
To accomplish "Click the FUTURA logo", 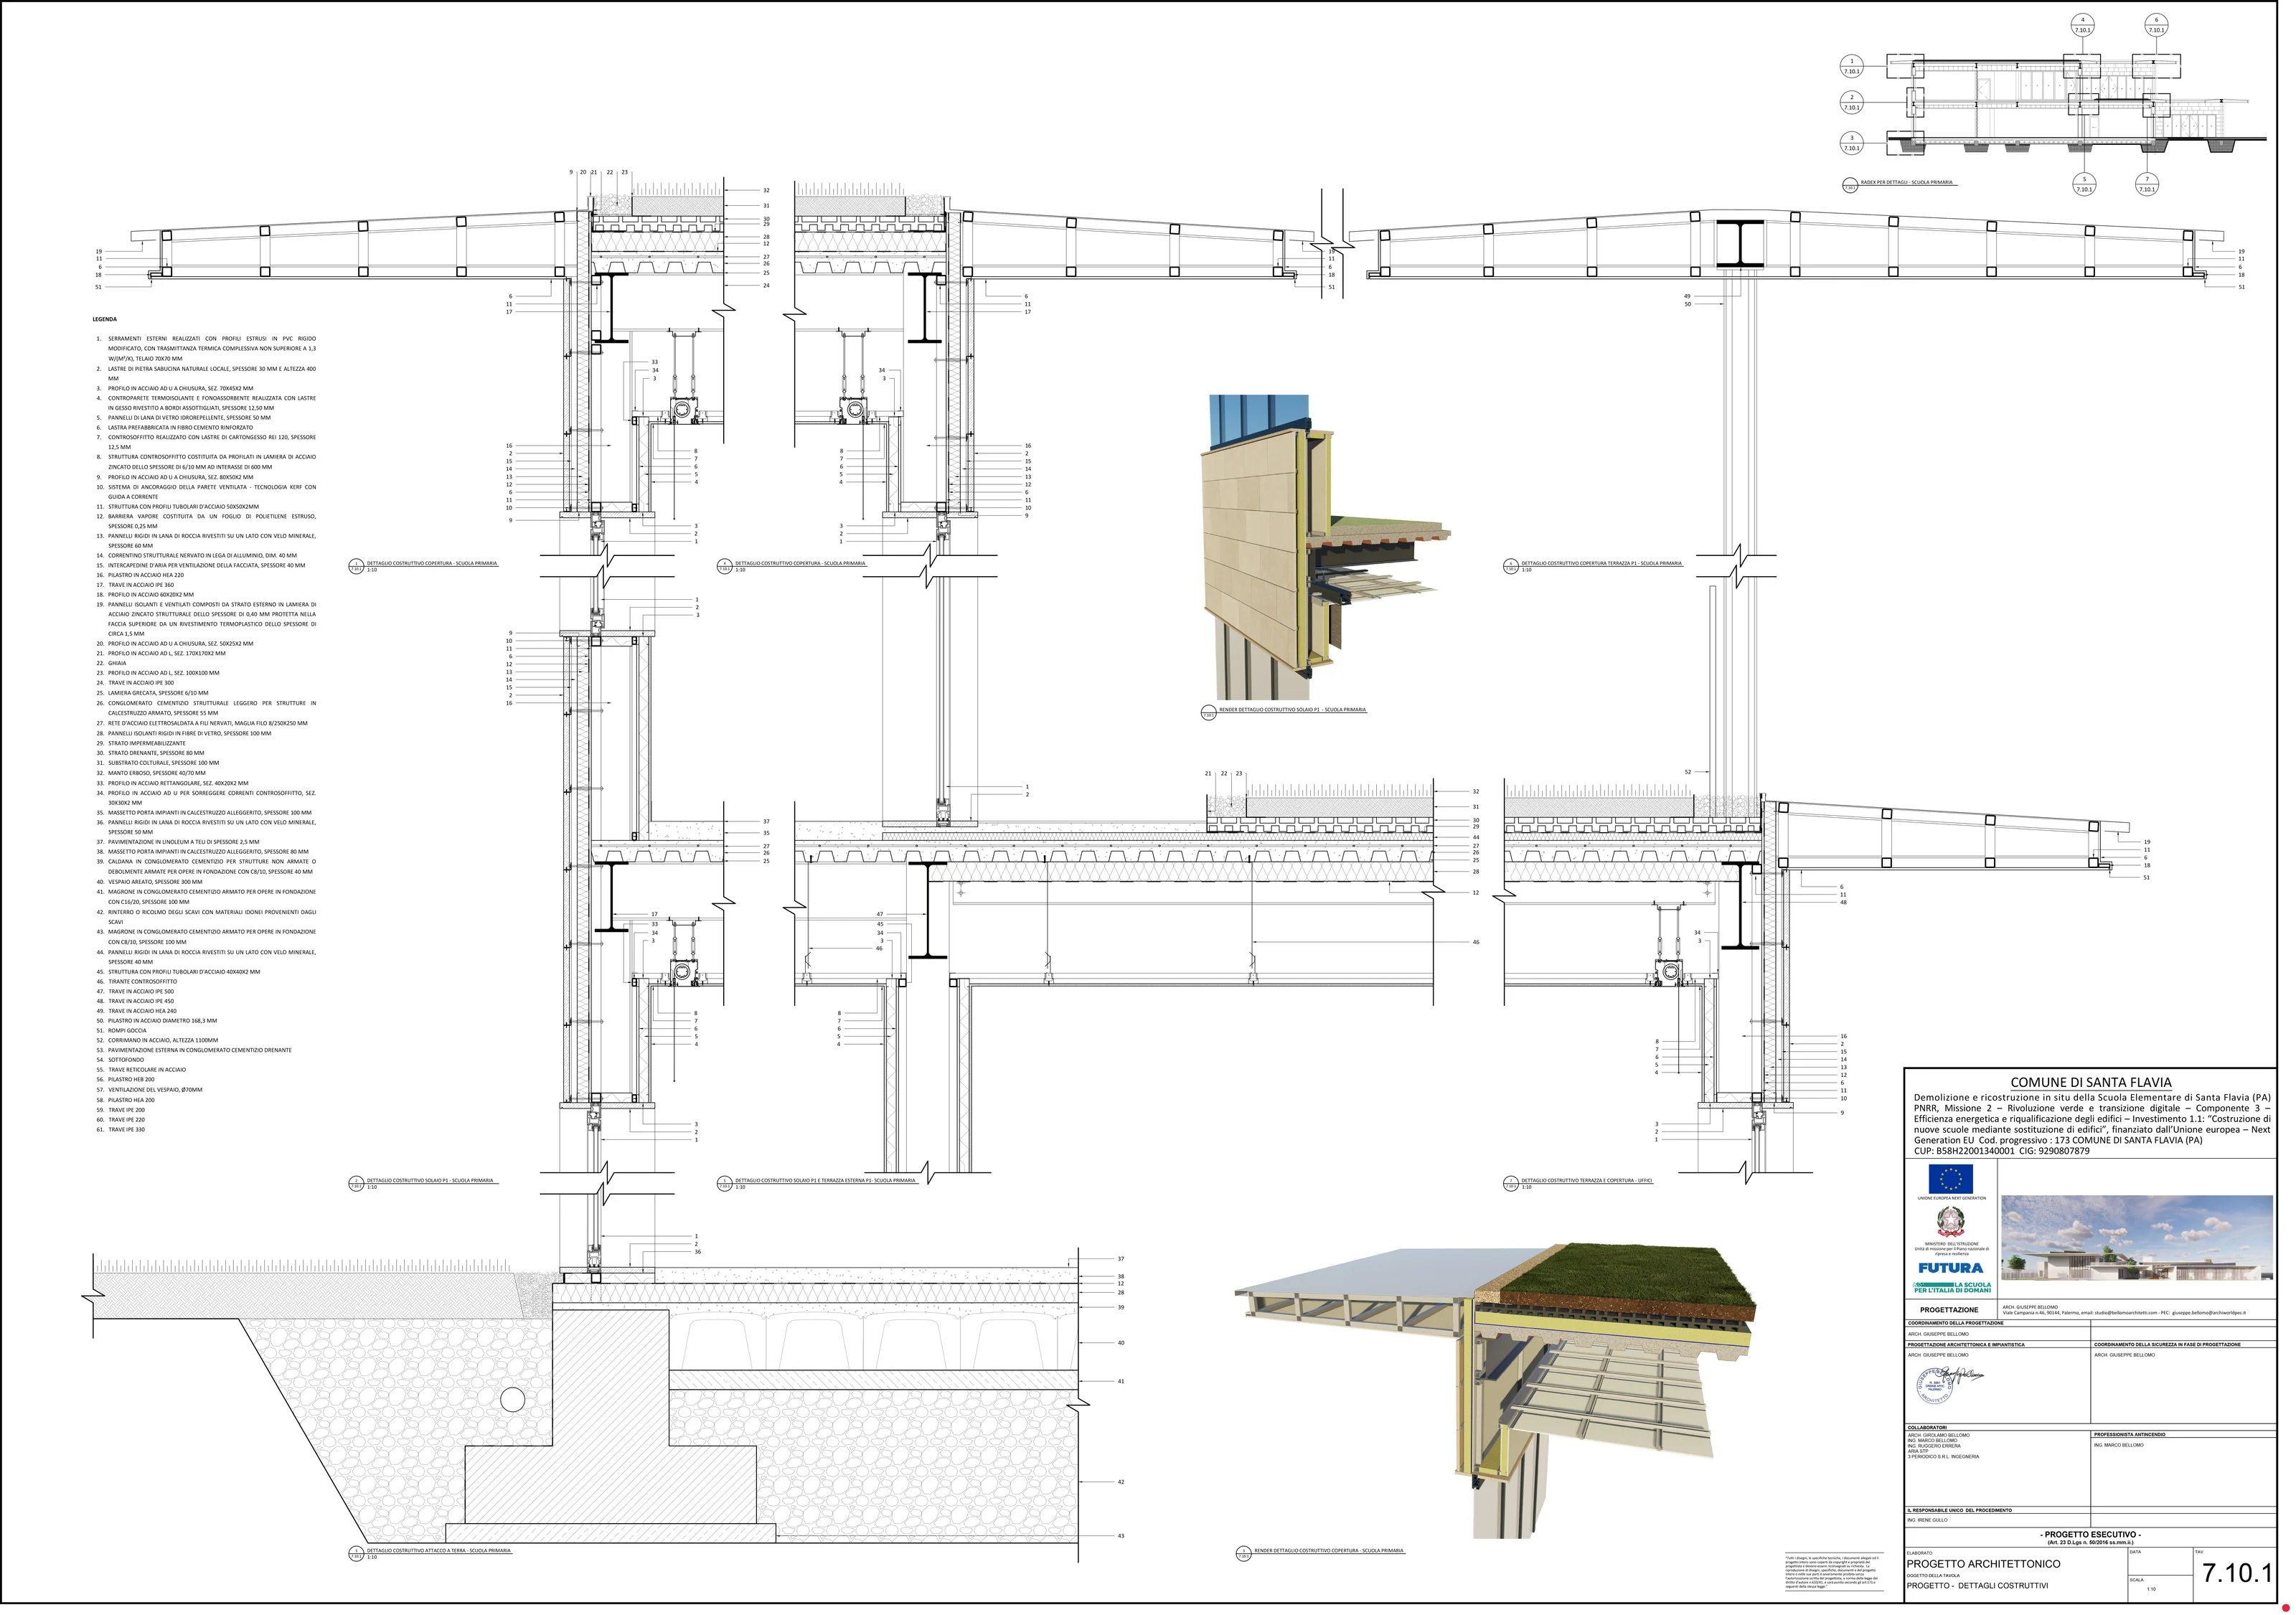I will [1950, 1268].
